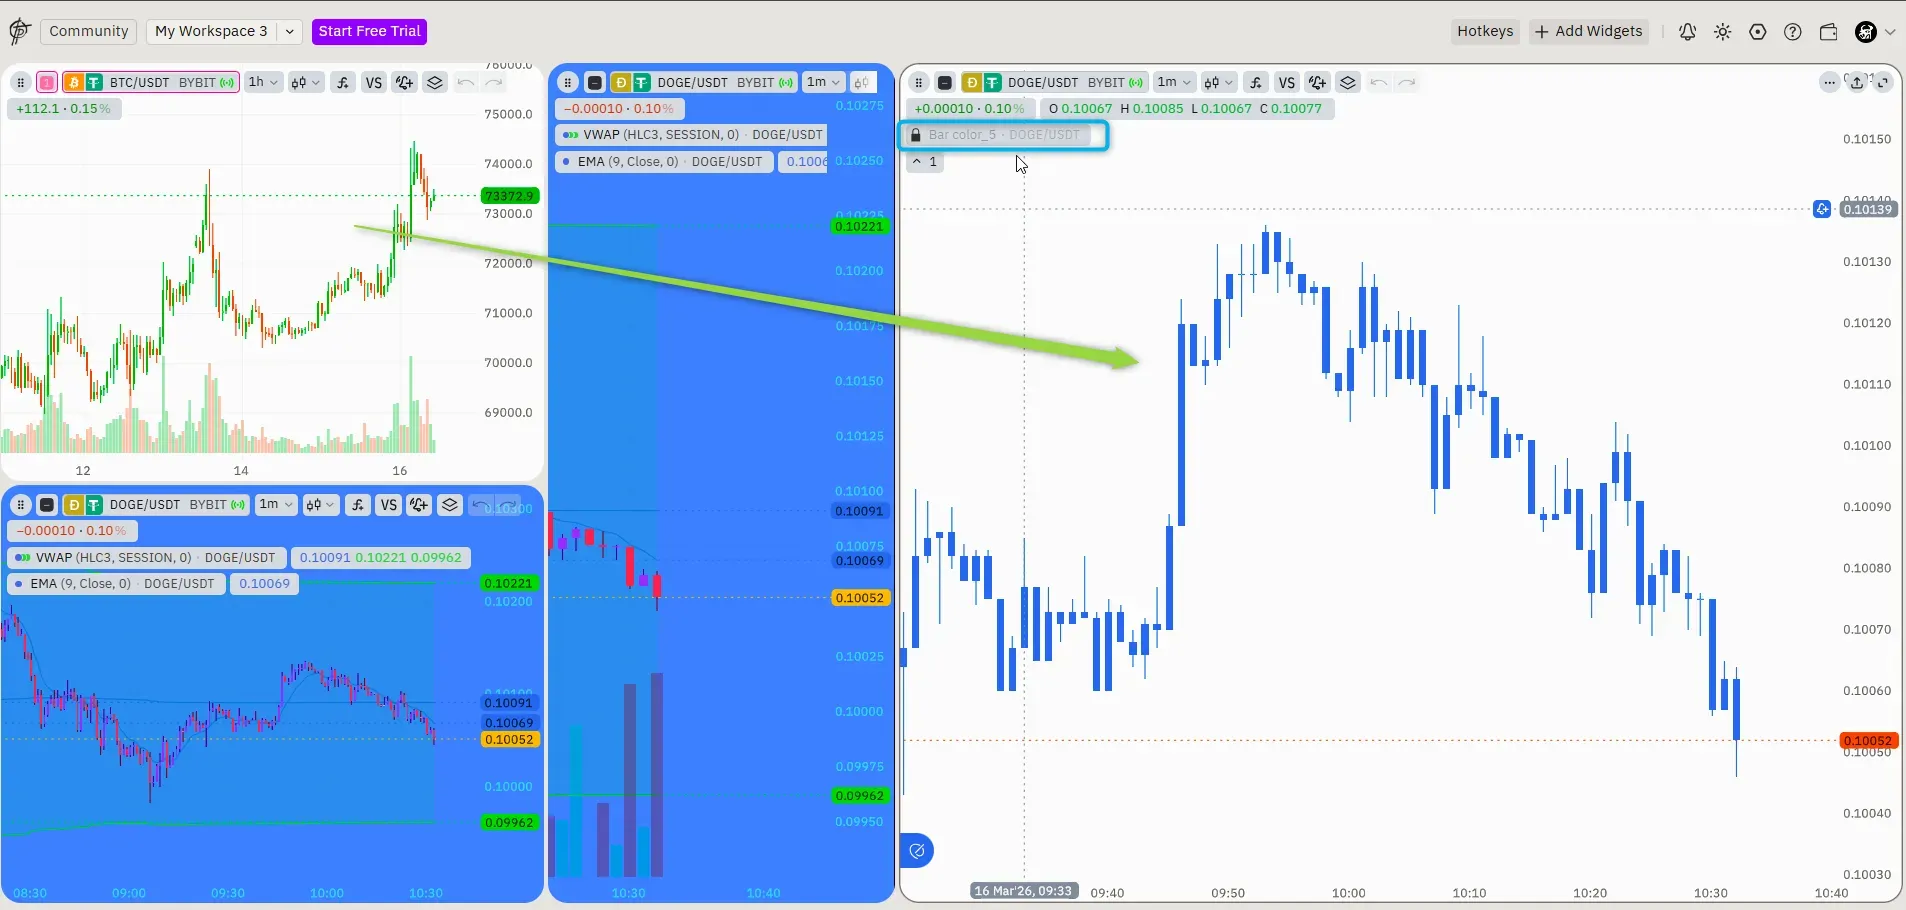This screenshot has width=1906, height=910.
Task: Open the wallet icon in top bar
Action: click(1828, 32)
